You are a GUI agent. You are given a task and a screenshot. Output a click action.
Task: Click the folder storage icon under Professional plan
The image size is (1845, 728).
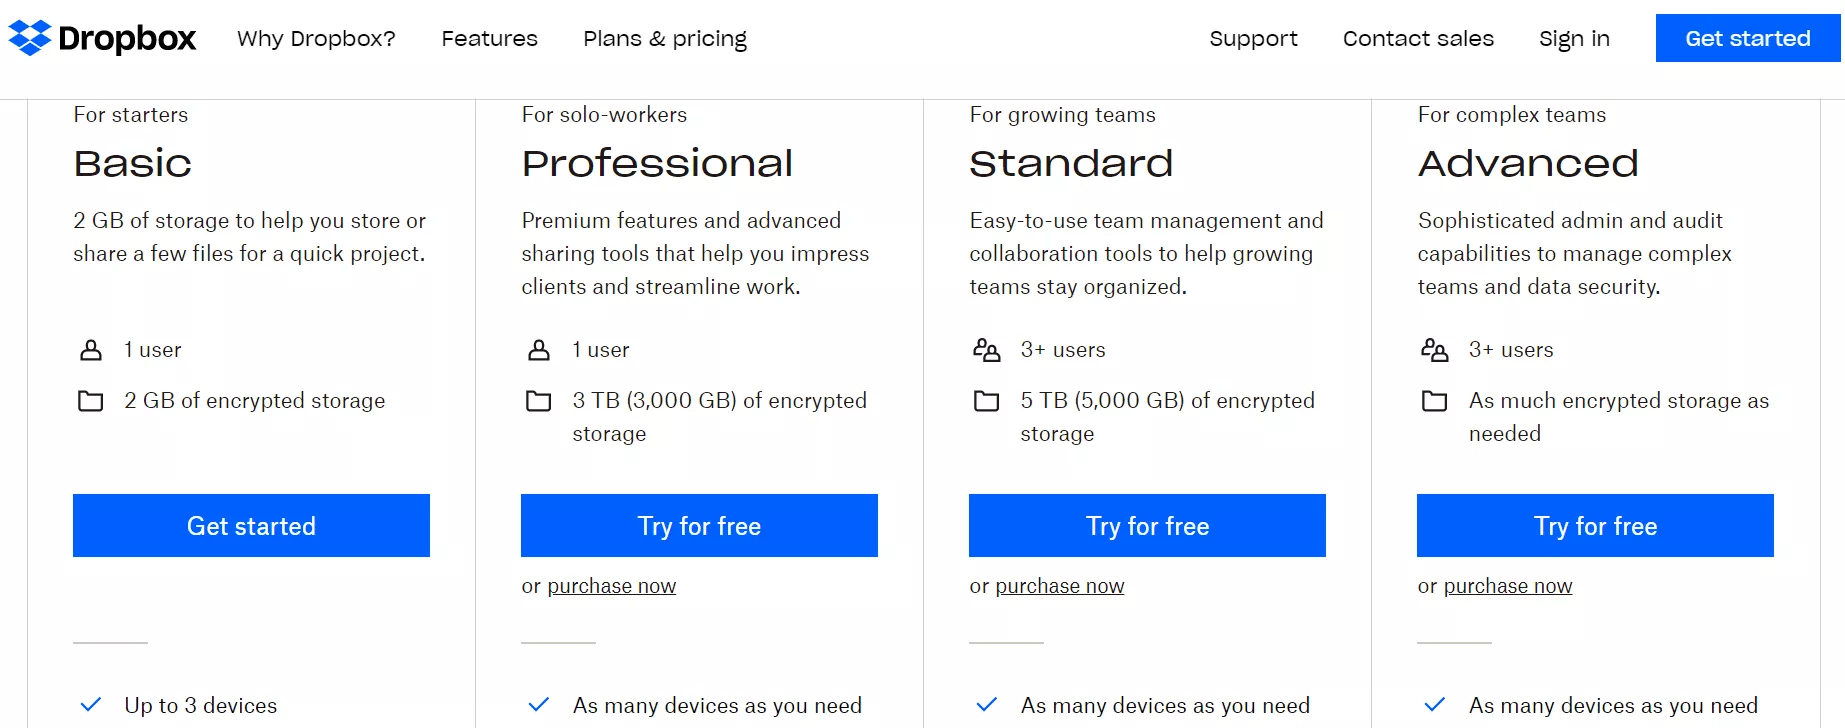(x=538, y=400)
